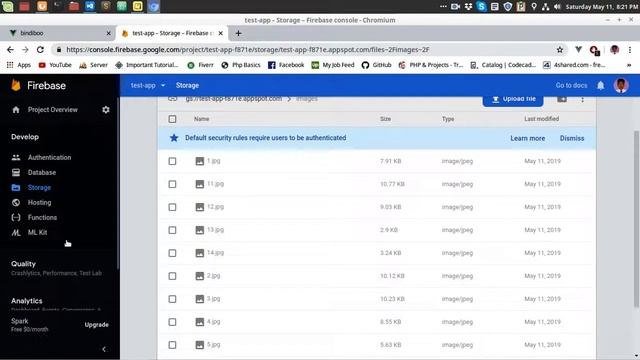Click the Storage folder icon
Image resolution: width=640 pixels, height=360 pixels.
tap(16, 187)
